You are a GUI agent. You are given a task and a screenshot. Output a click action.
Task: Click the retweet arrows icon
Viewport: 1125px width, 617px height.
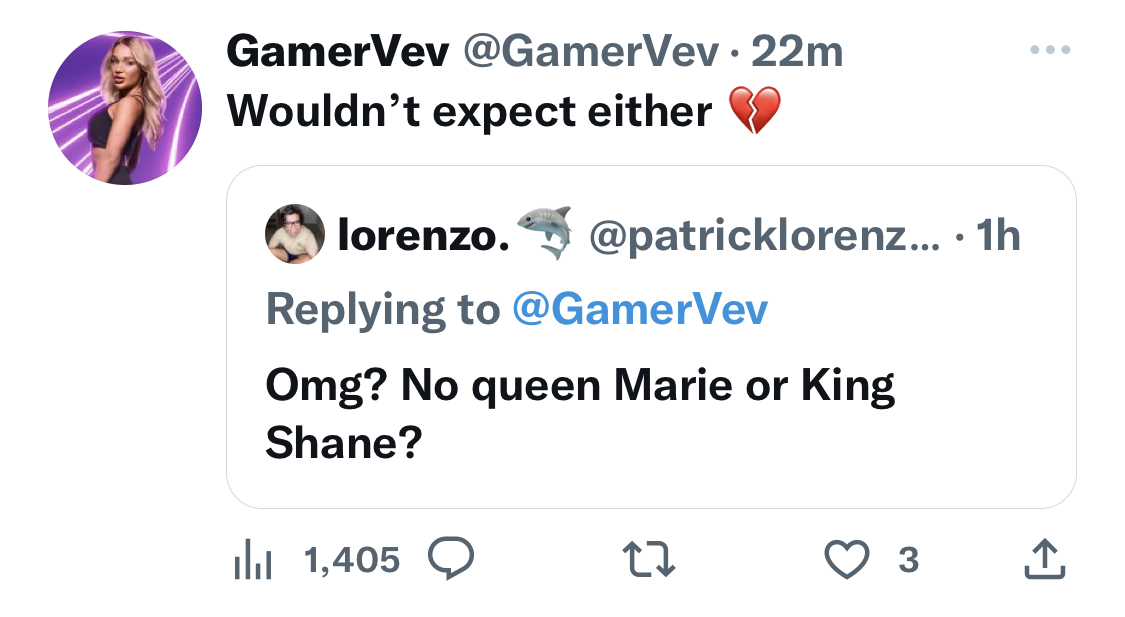point(649,560)
